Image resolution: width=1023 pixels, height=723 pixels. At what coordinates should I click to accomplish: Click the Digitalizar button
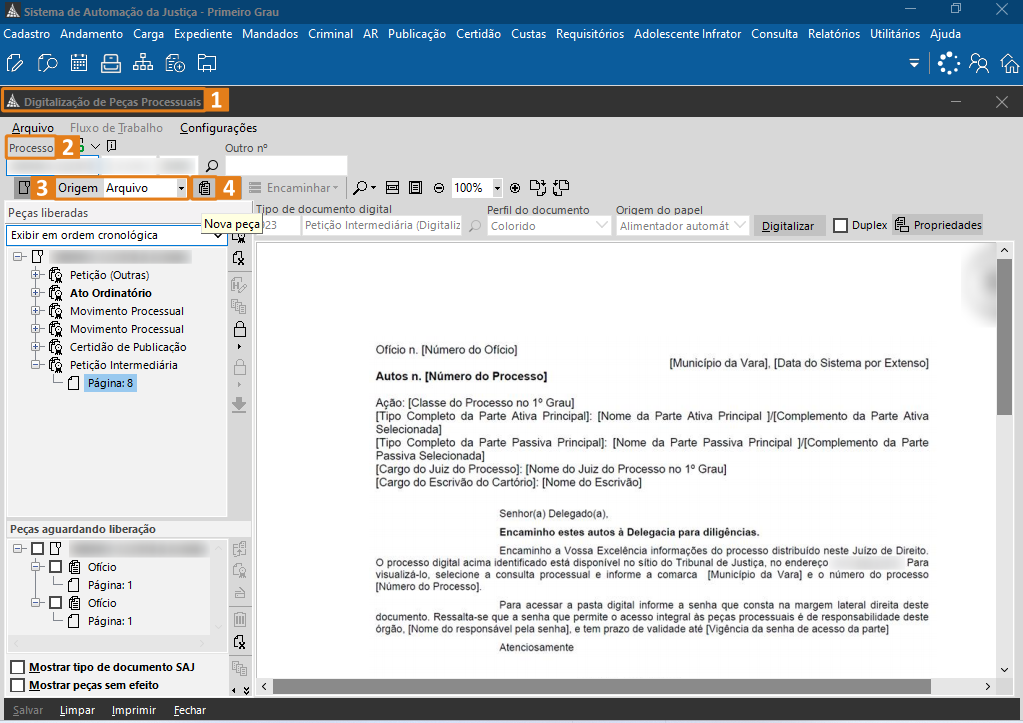point(787,226)
